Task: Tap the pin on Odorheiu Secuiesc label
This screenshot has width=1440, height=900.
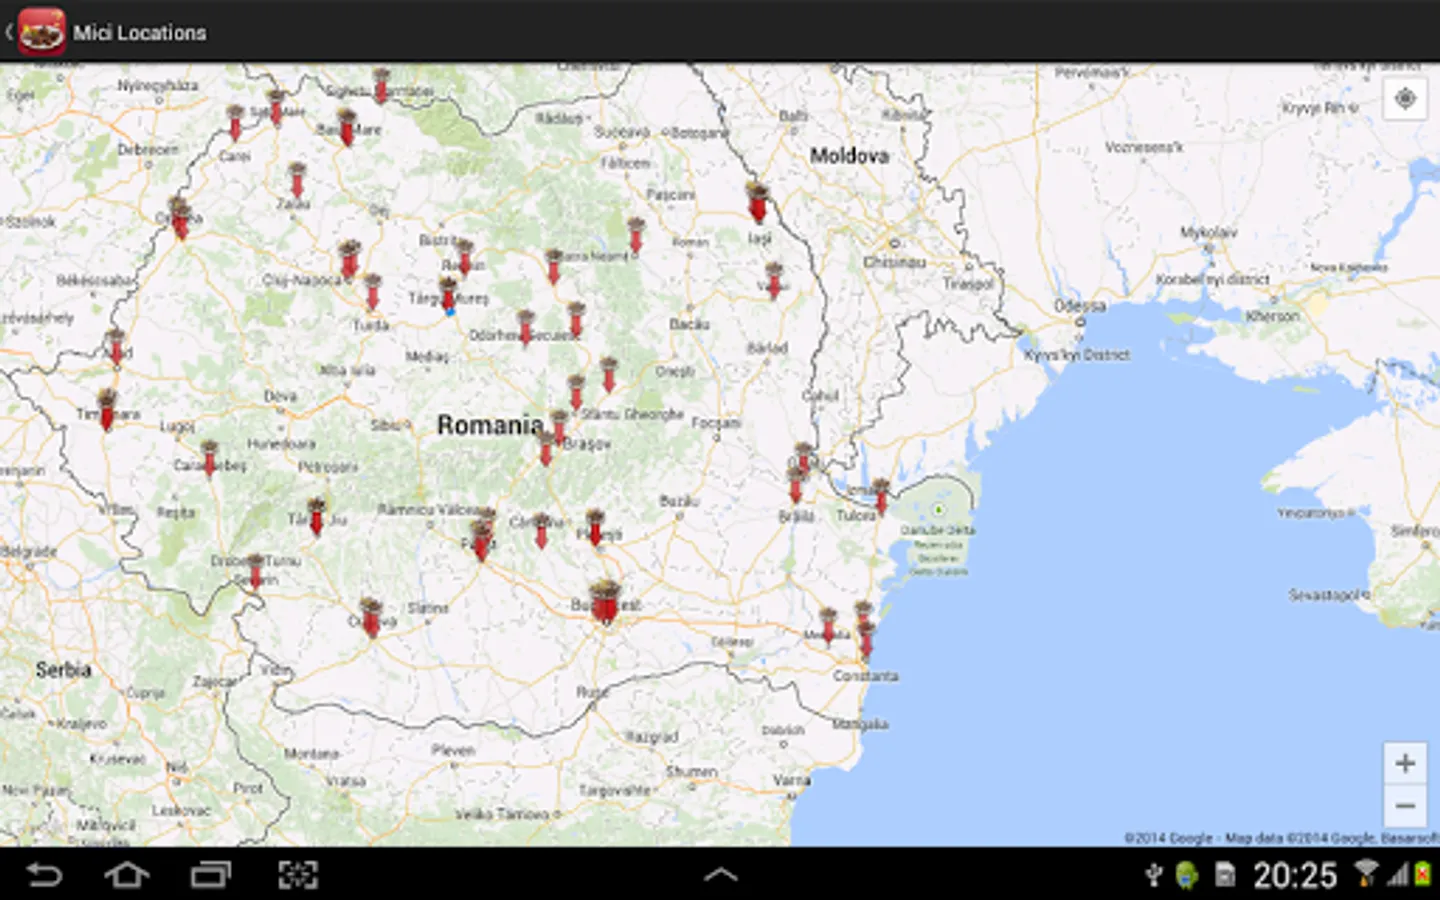Action: 526,328
